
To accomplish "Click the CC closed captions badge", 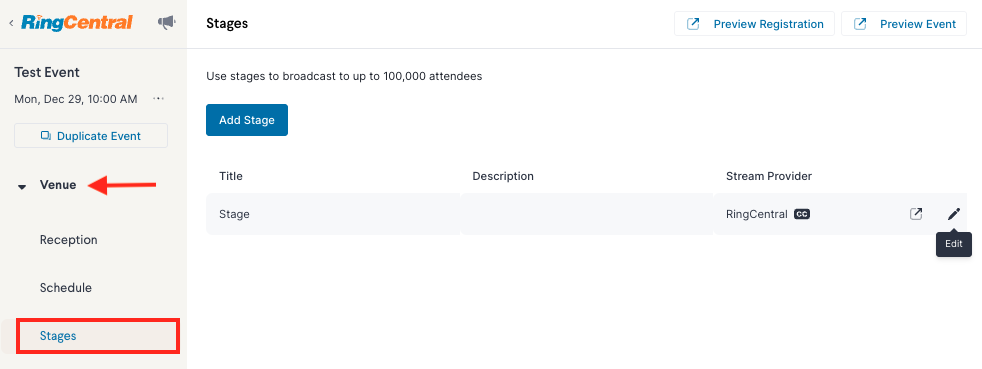I will point(802,214).
